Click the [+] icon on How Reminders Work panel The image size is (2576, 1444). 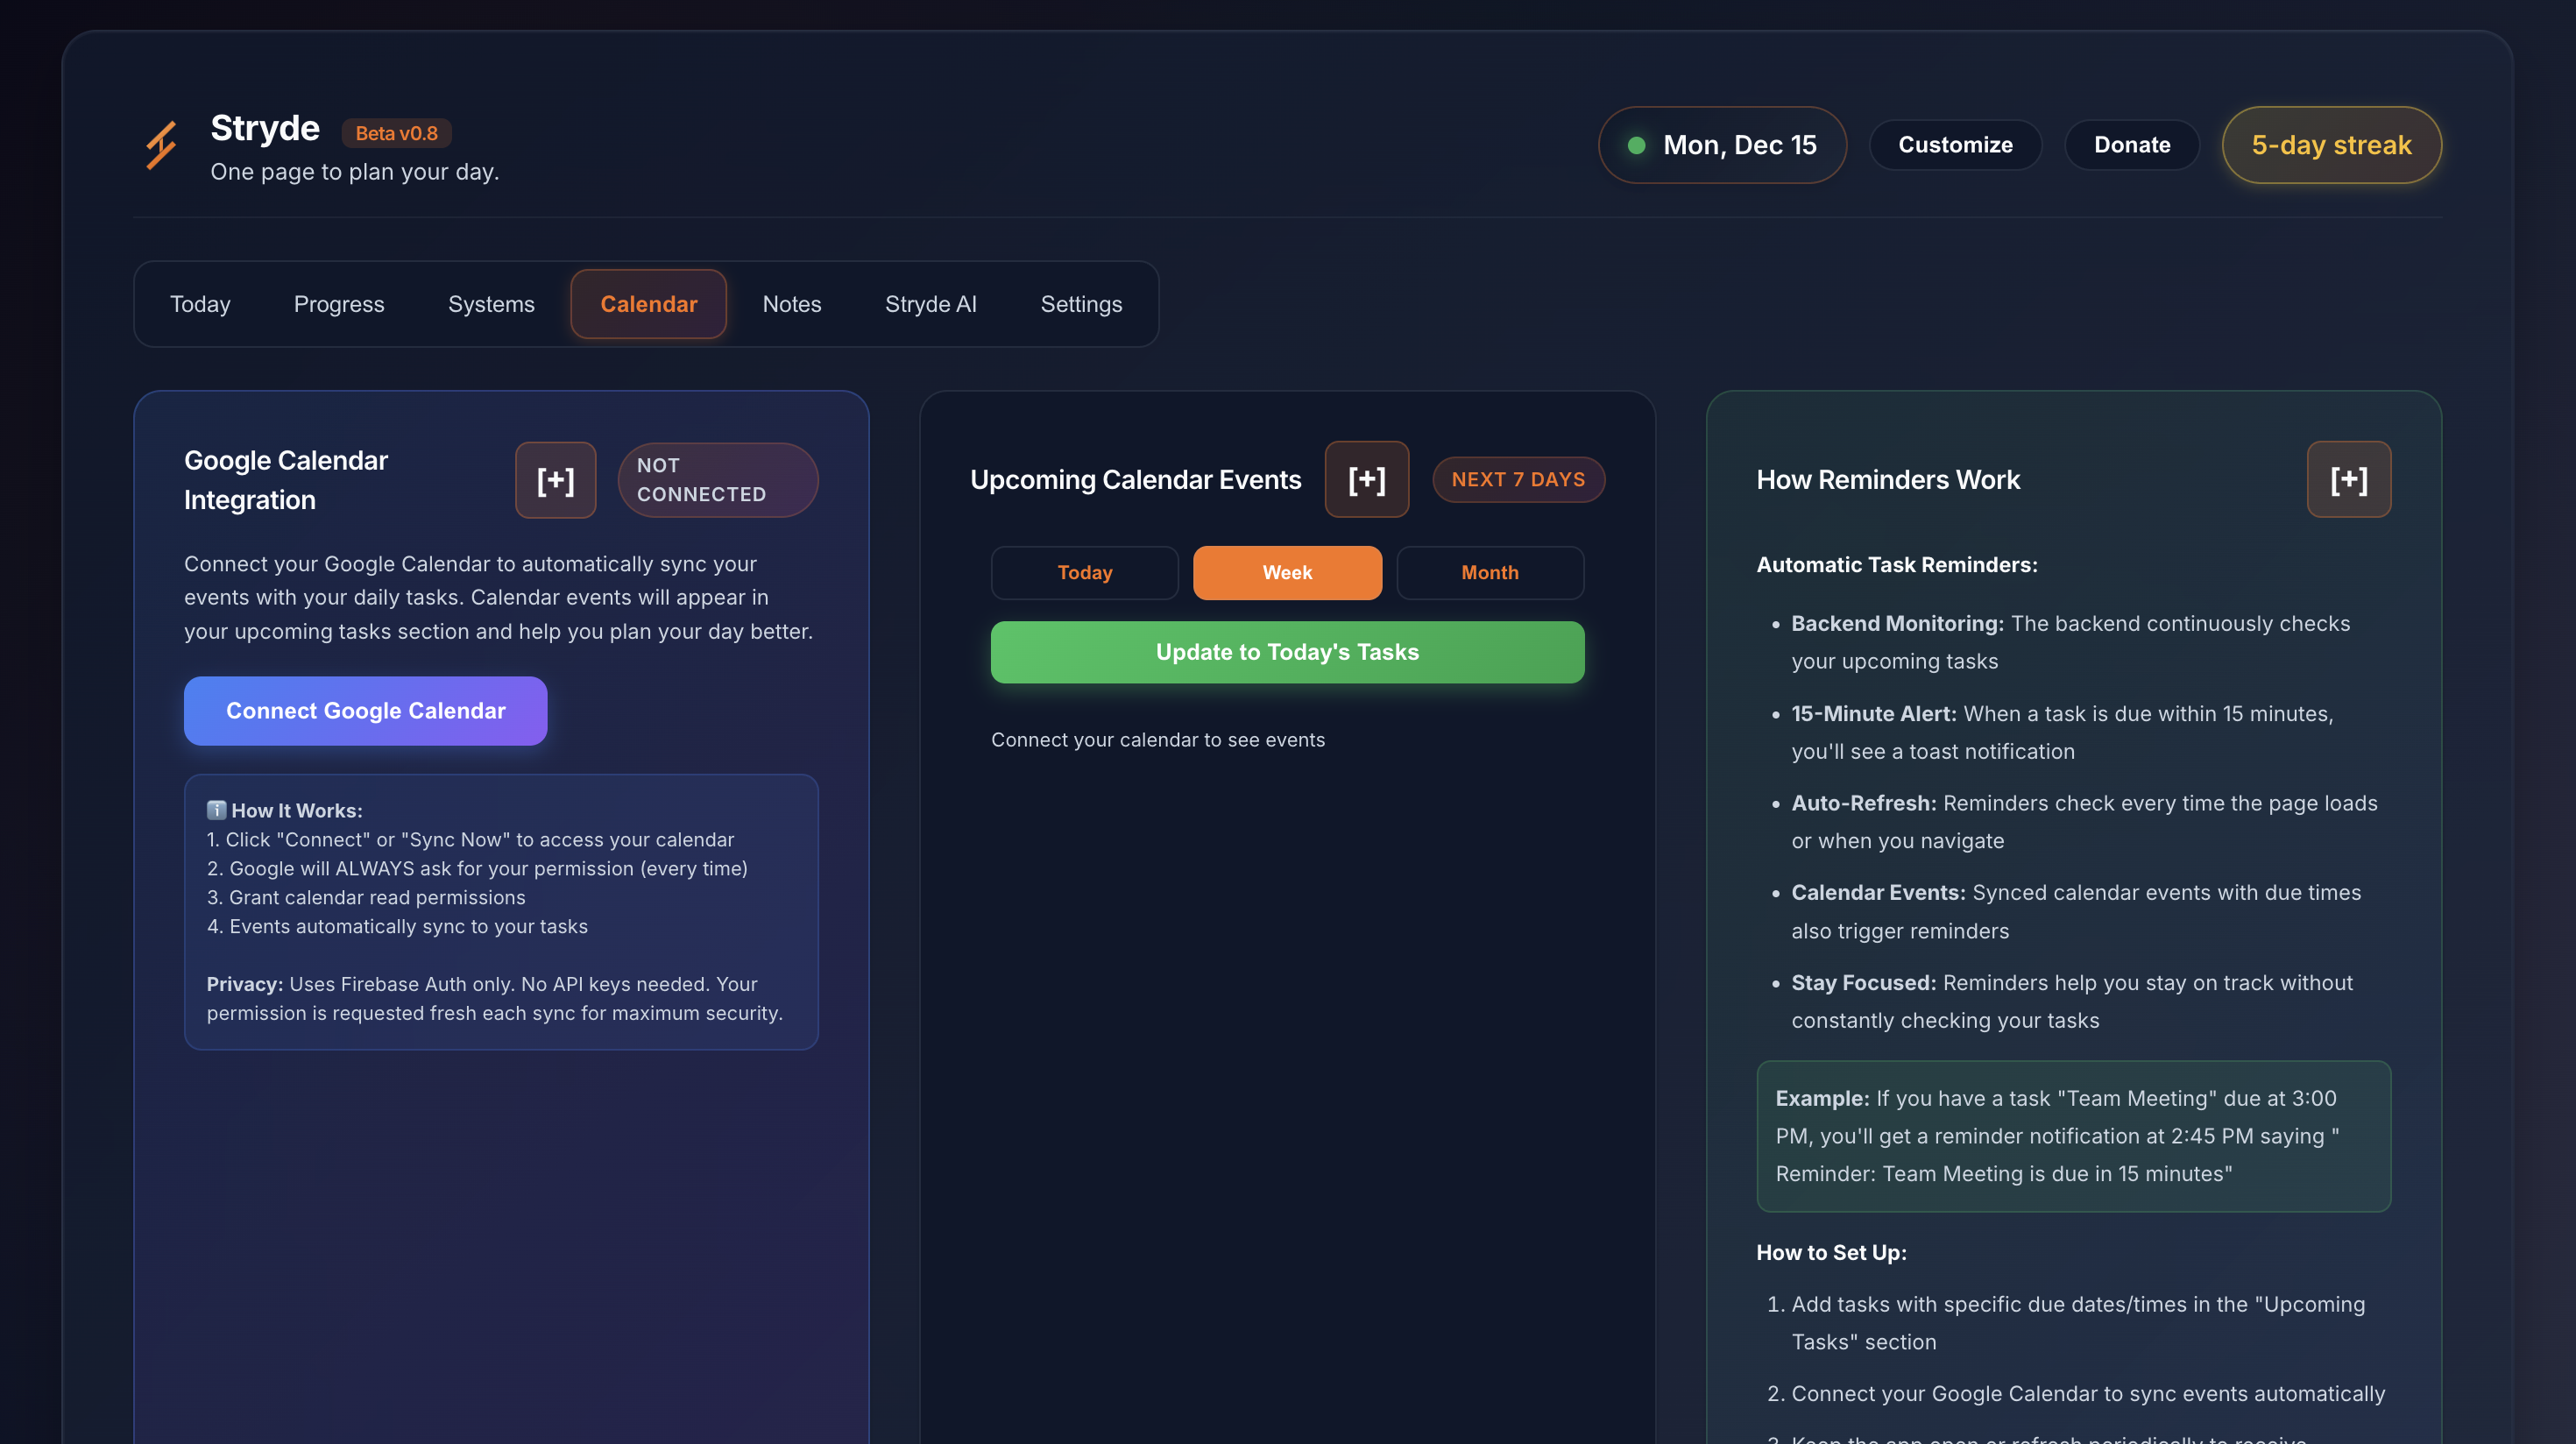click(x=2348, y=479)
